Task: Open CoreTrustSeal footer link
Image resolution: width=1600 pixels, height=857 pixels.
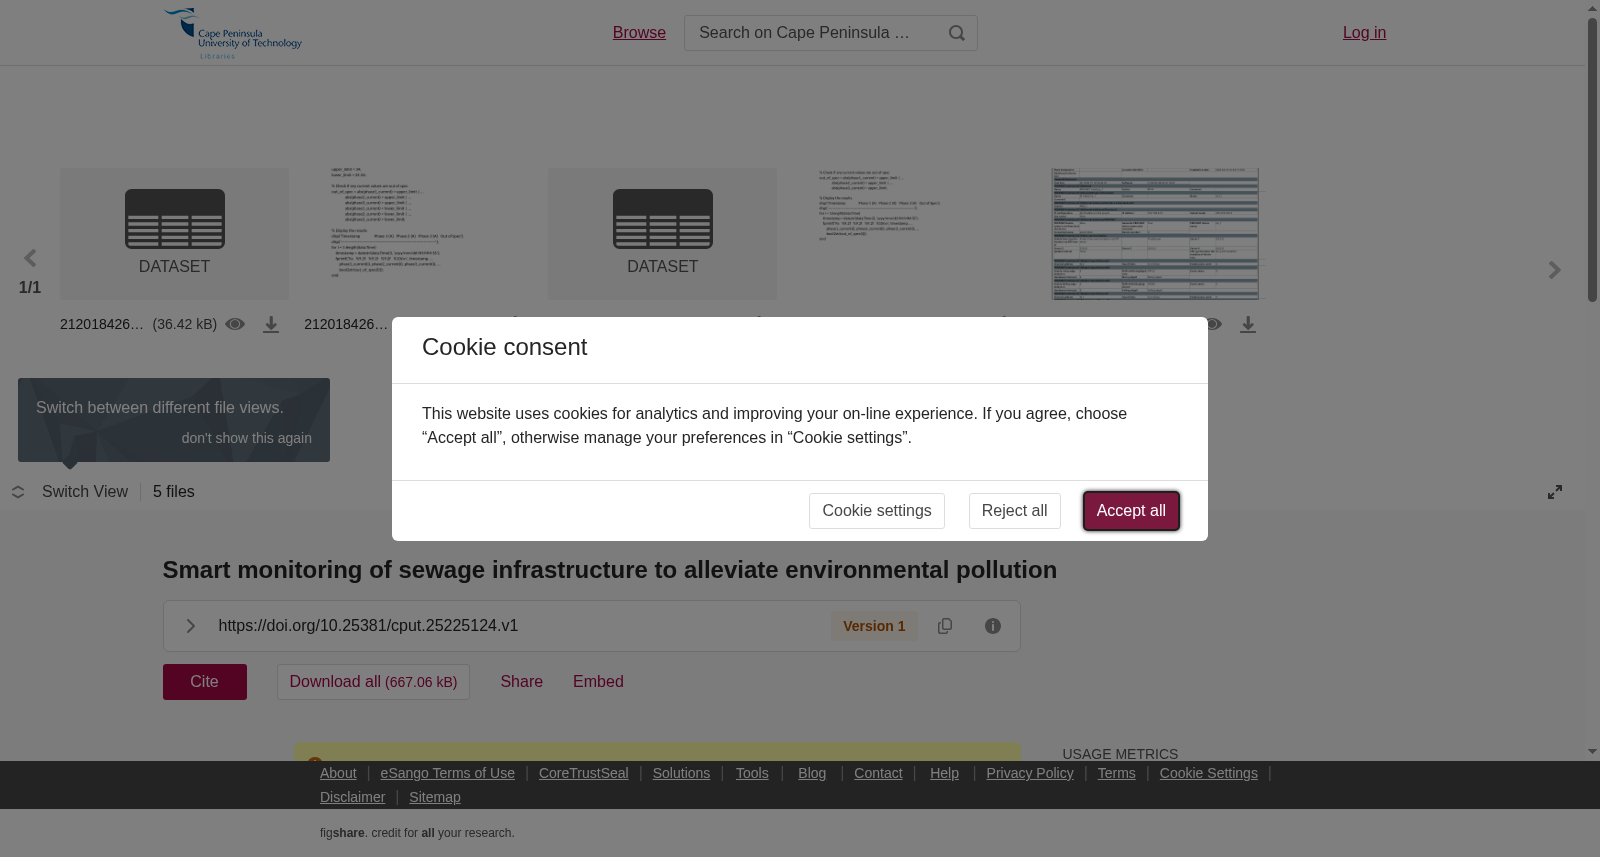Action: pos(584,773)
